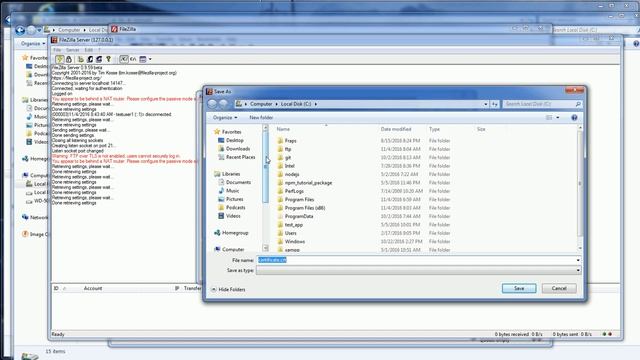Select Podcasts library in Save As navigation pane

[236, 208]
